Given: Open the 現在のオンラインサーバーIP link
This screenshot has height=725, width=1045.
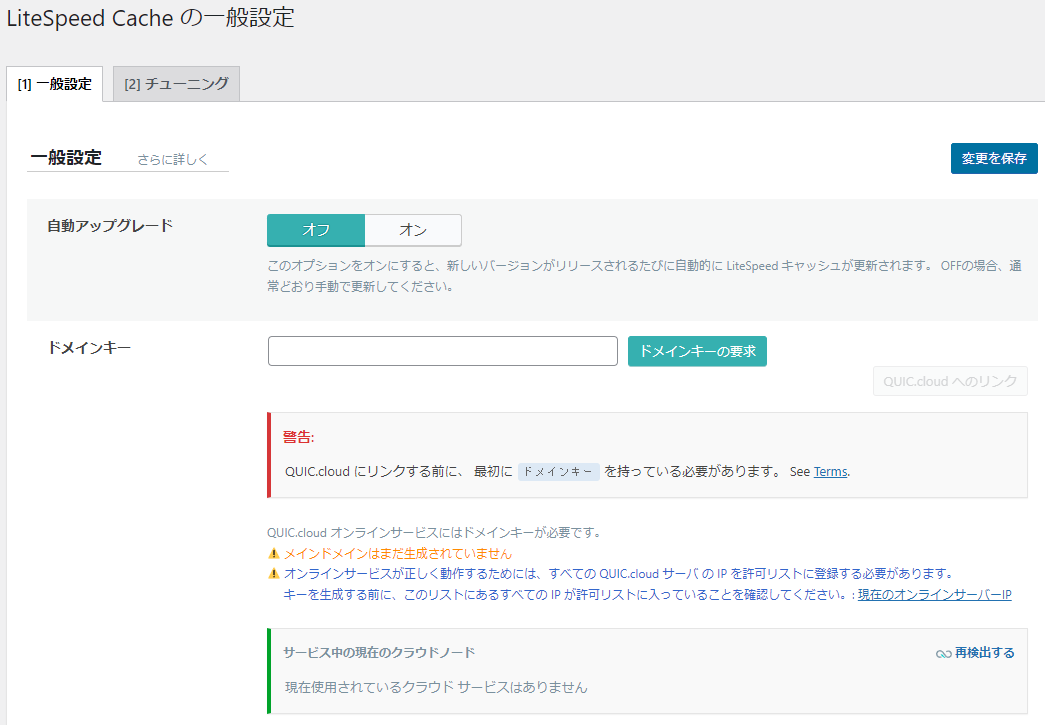Looking at the screenshot, I should (934, 594).
